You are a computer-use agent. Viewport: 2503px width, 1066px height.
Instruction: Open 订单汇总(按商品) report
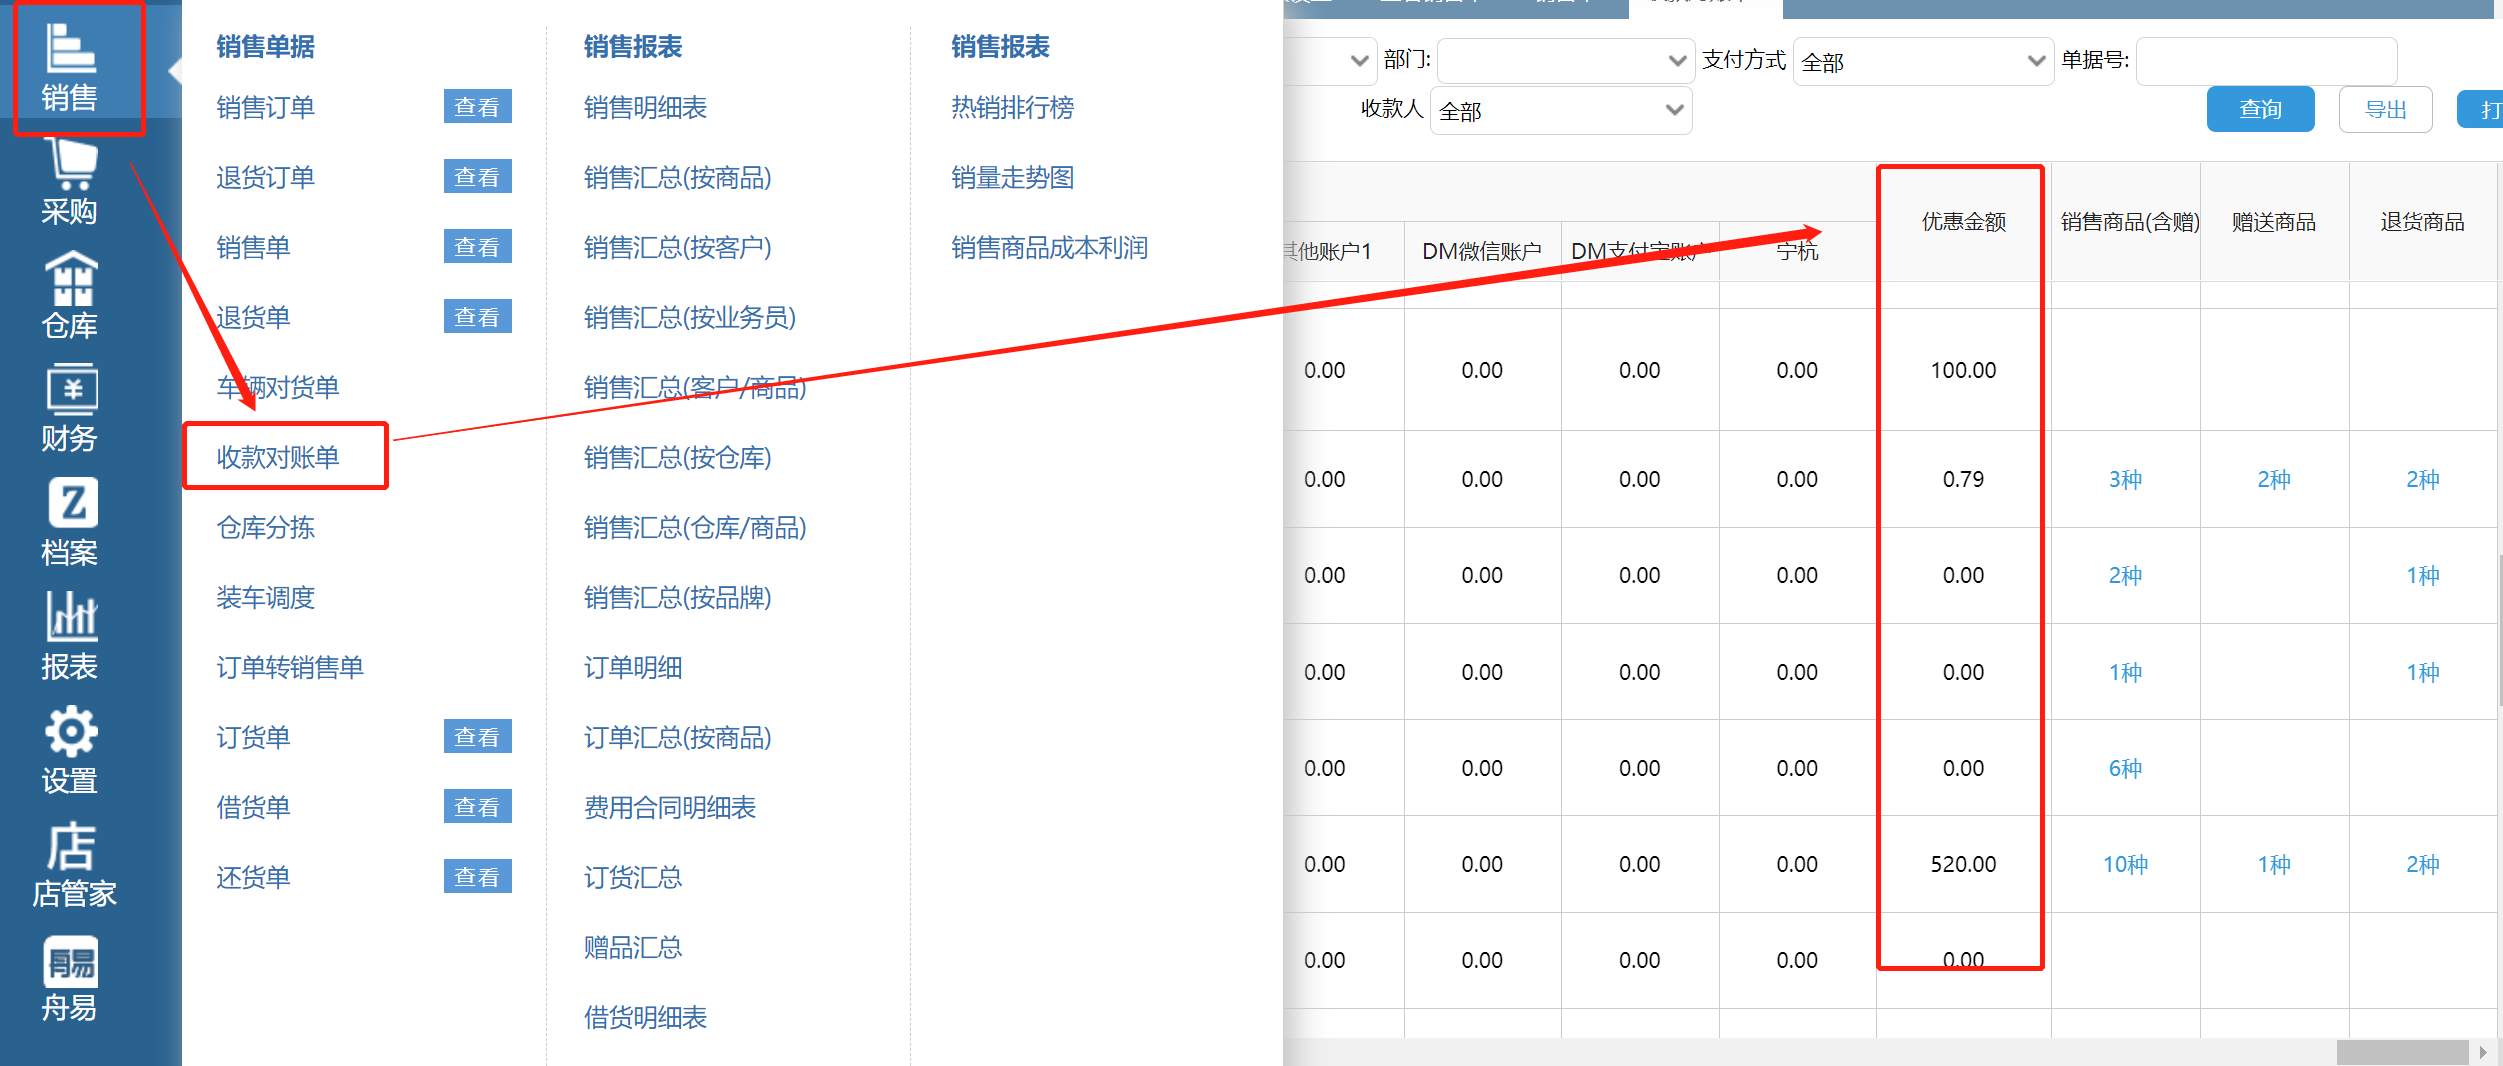(x=678, y=737)
